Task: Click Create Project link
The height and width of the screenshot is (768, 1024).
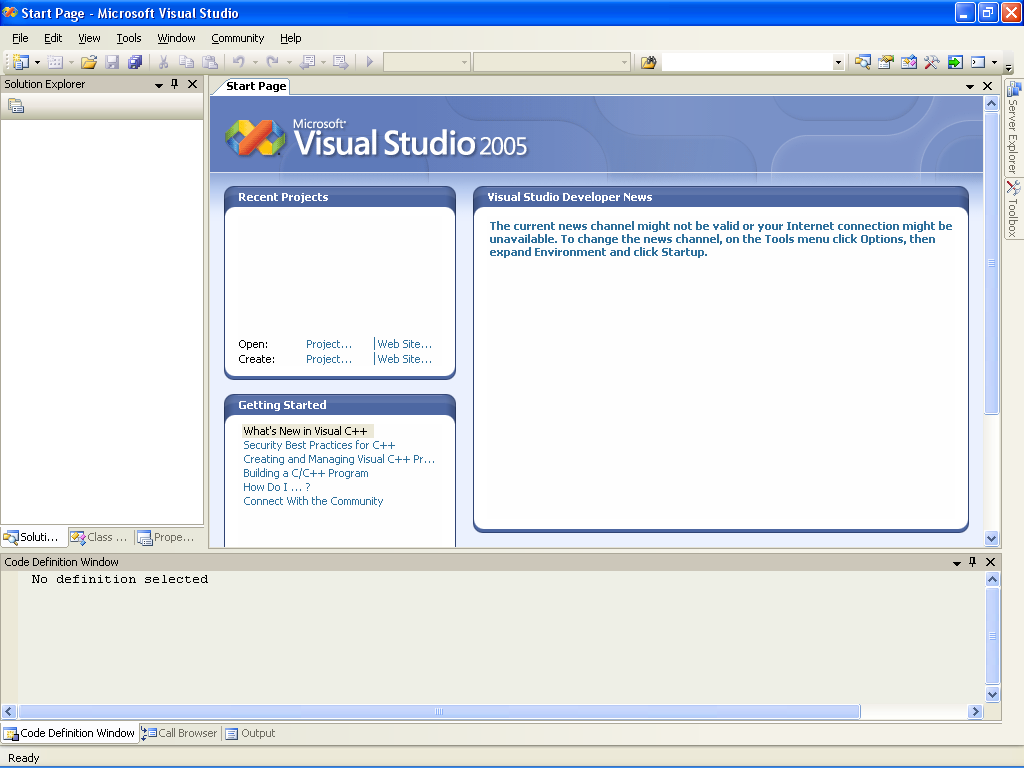Action: 328,359
